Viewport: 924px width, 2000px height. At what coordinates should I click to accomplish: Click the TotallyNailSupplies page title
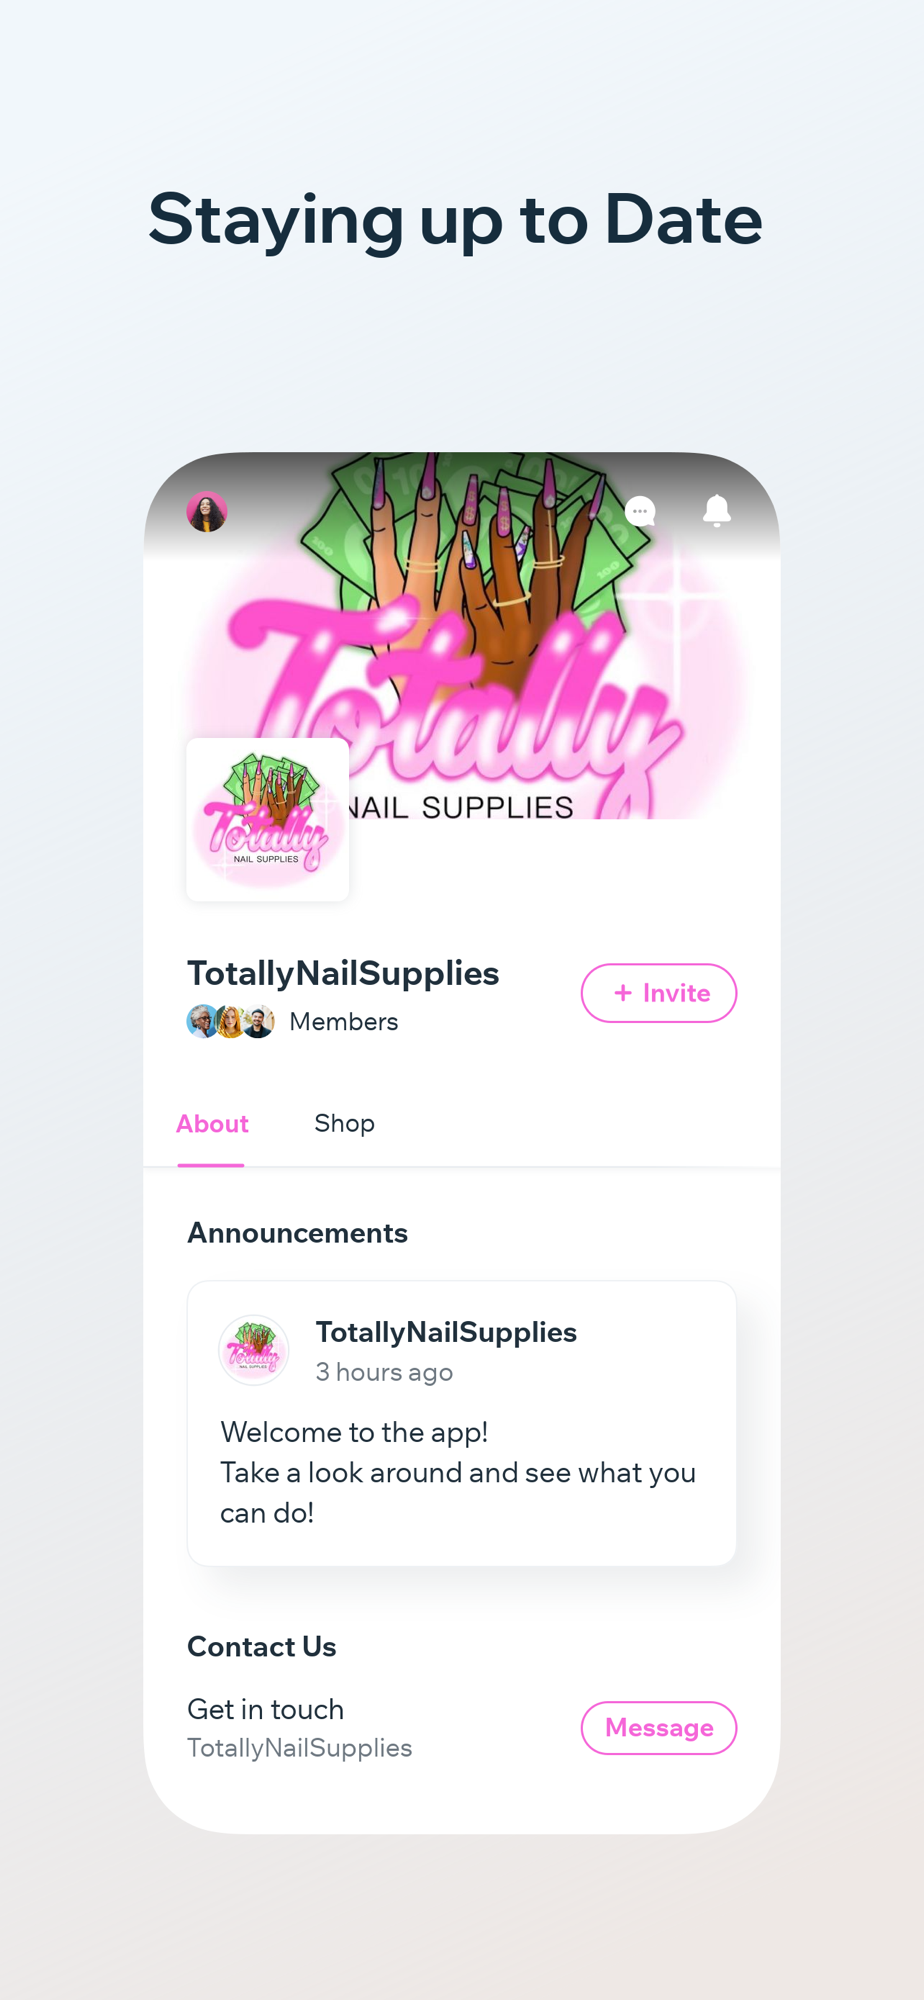tap(343, 973)
